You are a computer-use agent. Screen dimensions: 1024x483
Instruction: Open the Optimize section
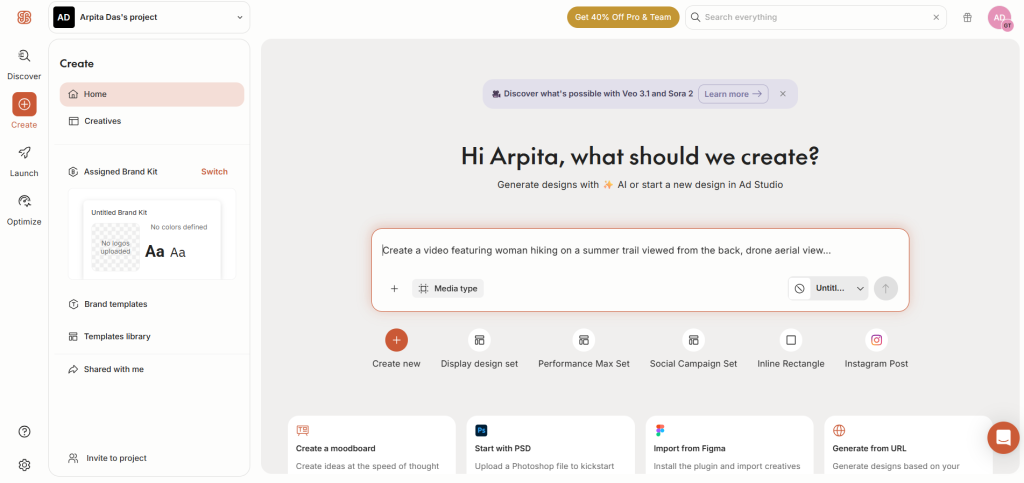click(24, 210)
